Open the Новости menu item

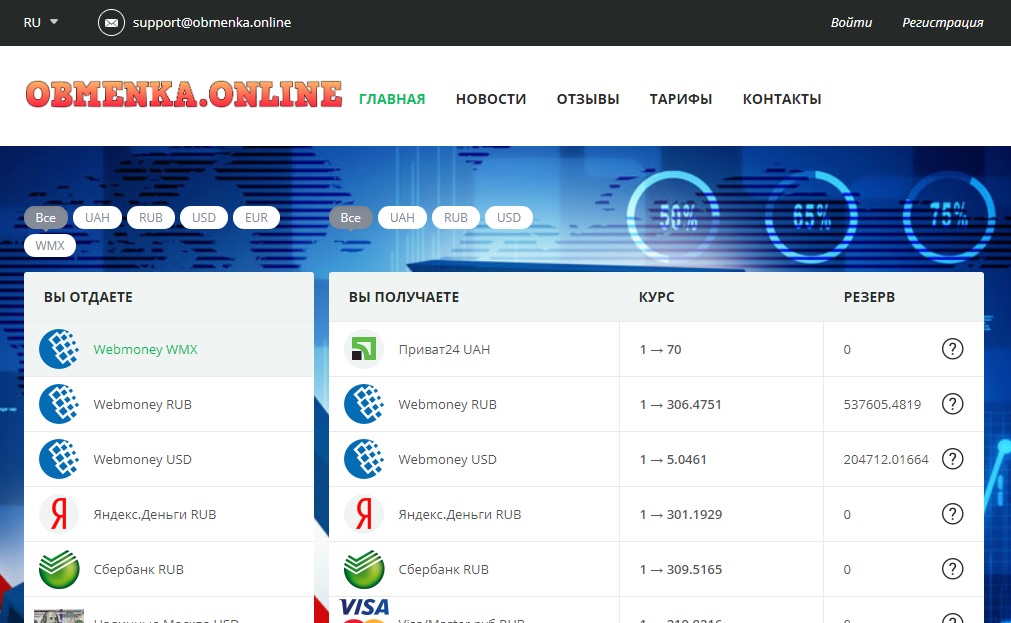[490, 99]
